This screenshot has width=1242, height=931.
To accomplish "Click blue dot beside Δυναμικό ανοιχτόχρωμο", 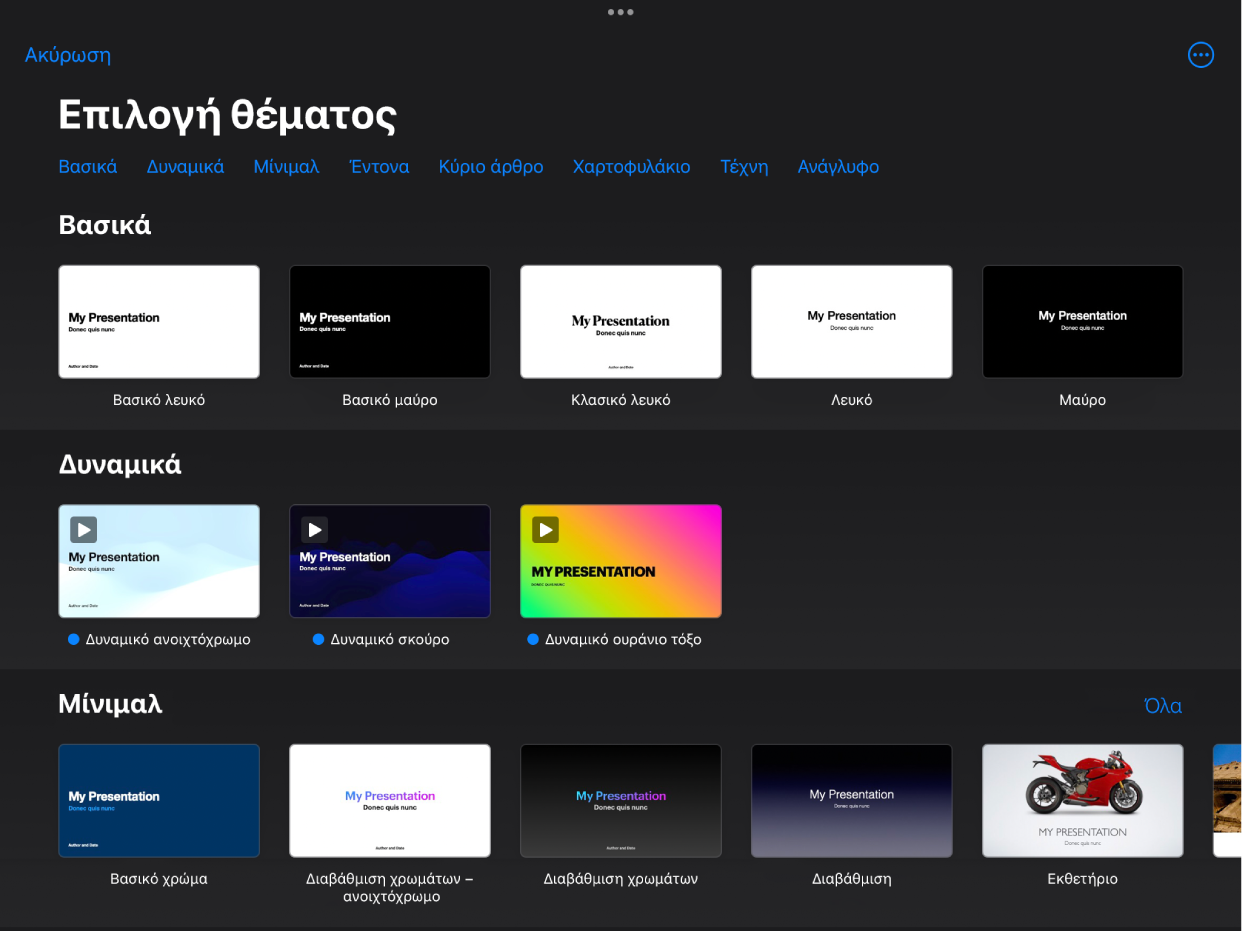I will (x=74, y=639).
